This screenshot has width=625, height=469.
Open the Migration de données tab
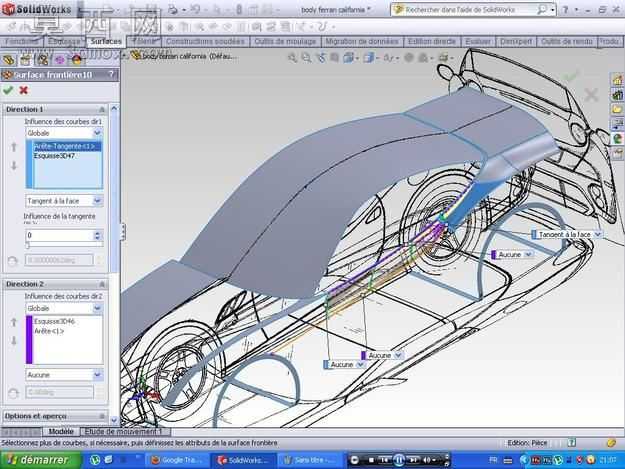[362, 41]
